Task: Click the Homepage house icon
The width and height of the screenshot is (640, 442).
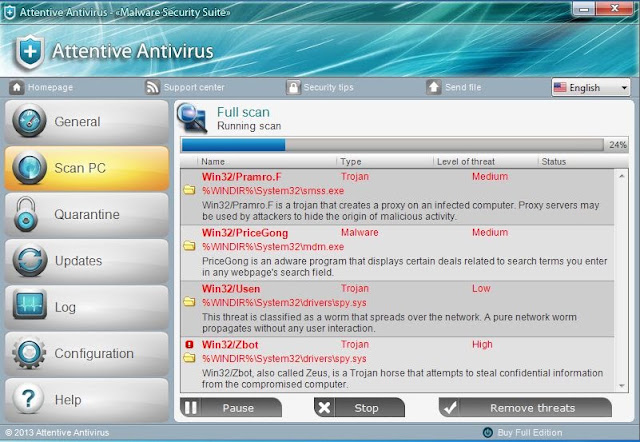Action: click(x=17, y=87)
